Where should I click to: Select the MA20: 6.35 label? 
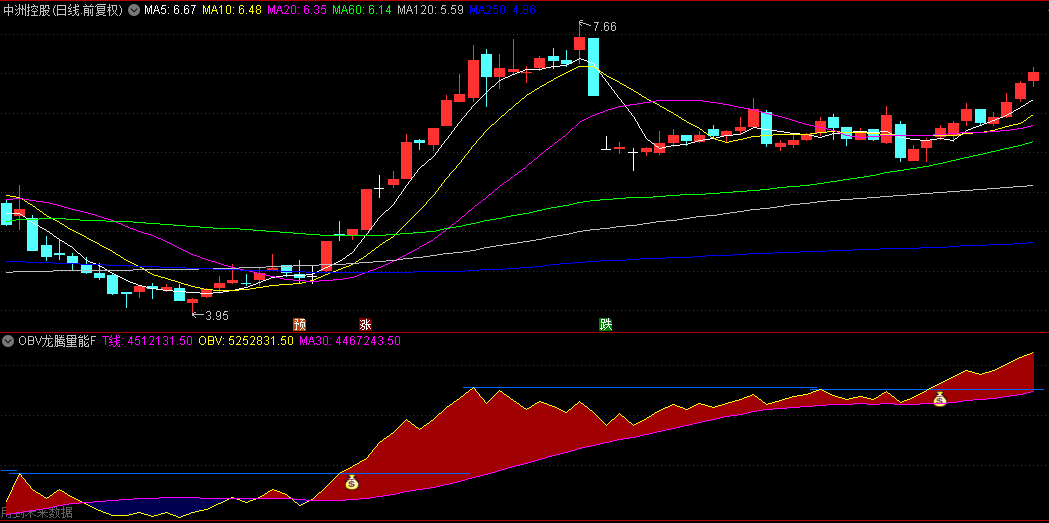pos(297,10)
